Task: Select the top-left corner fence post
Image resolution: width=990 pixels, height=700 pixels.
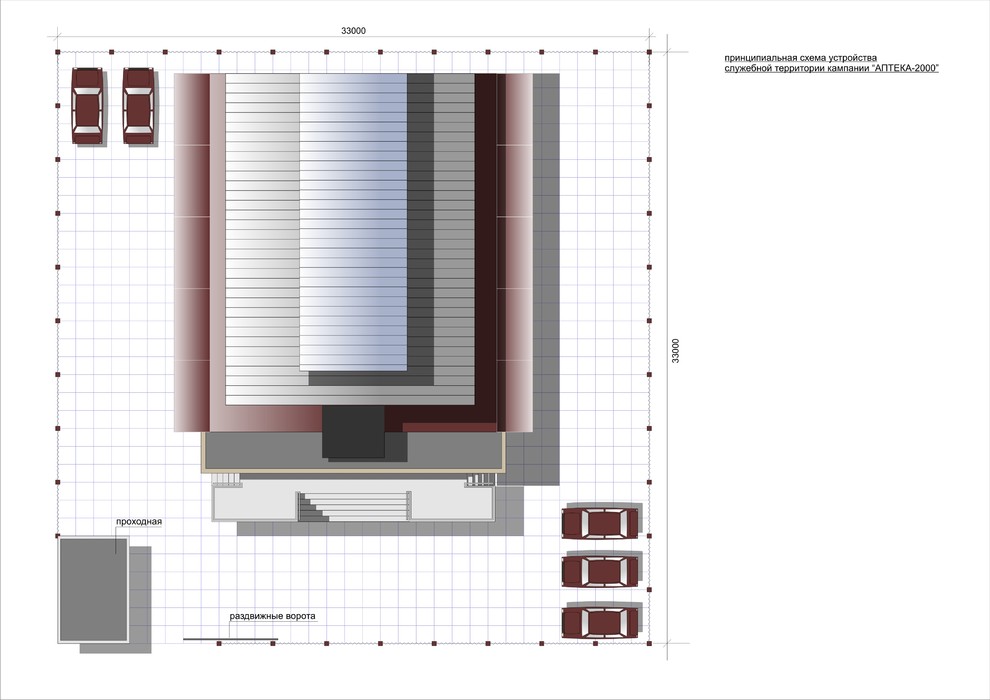Action: coord(57,52)
